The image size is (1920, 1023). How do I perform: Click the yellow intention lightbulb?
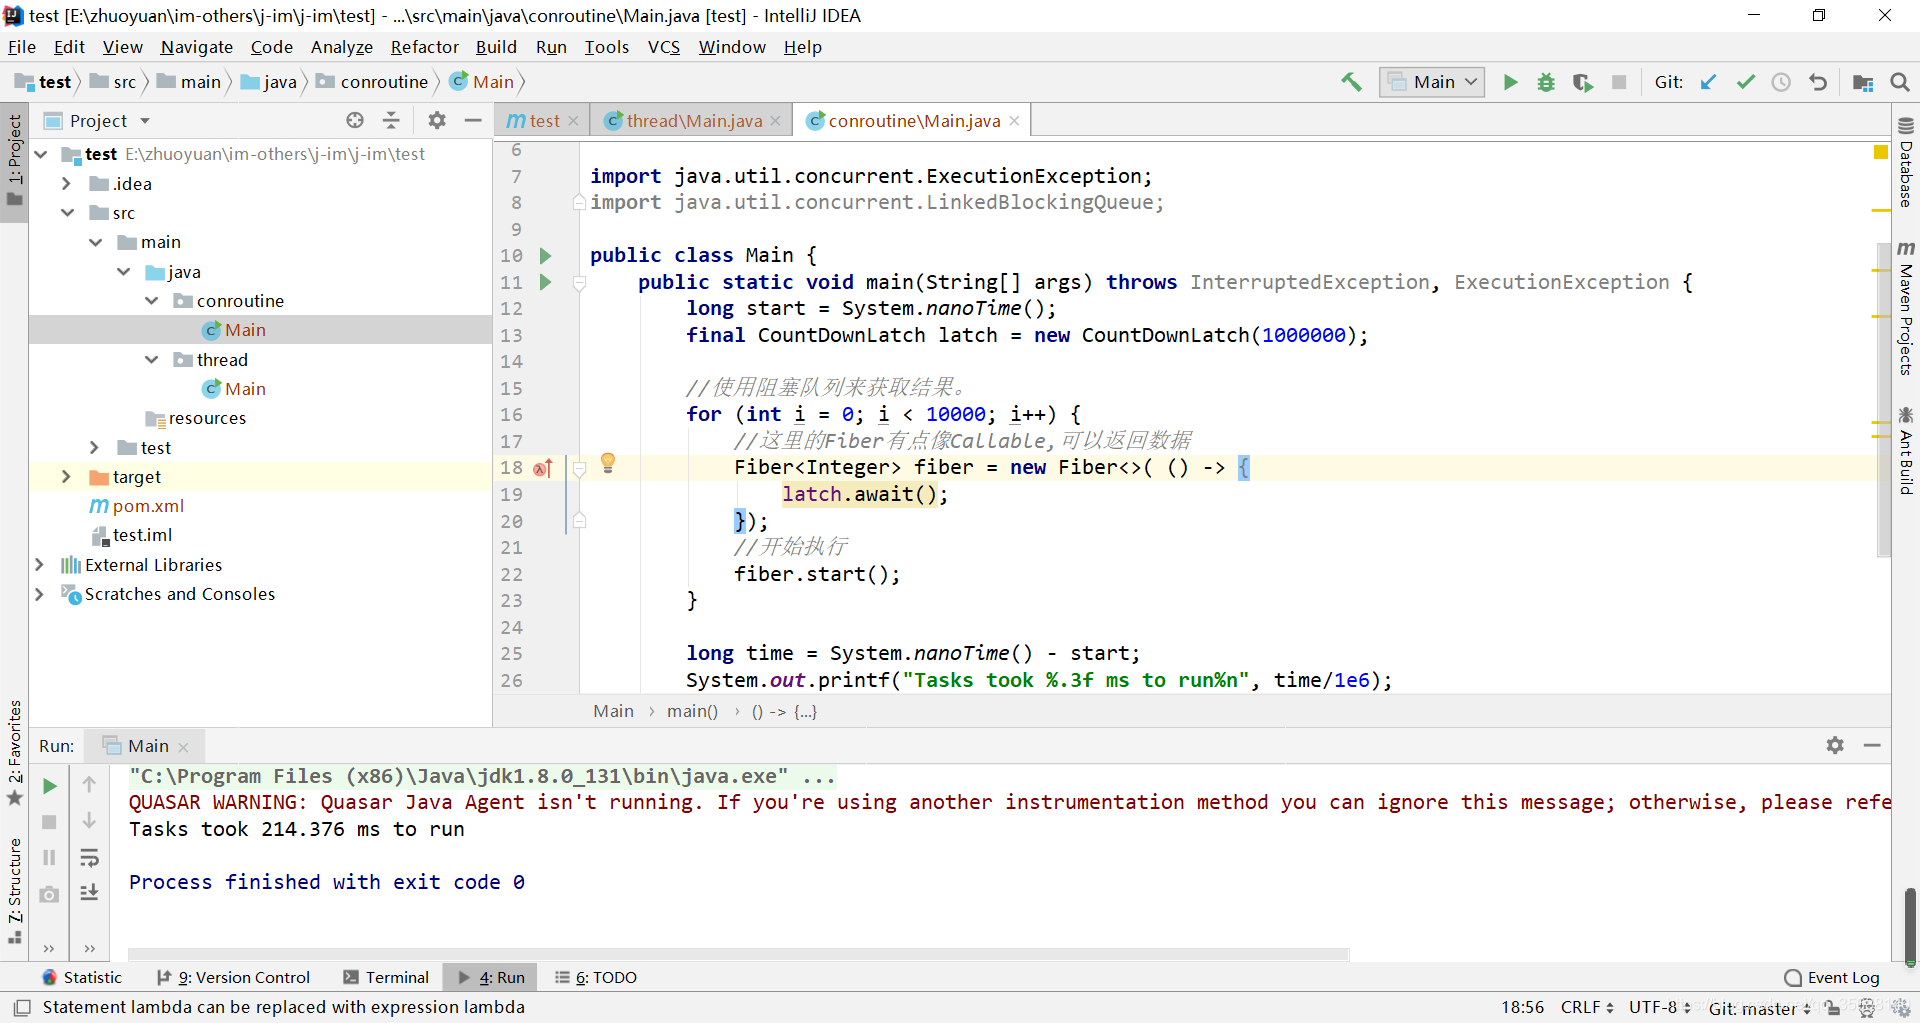tap(607, 462)
